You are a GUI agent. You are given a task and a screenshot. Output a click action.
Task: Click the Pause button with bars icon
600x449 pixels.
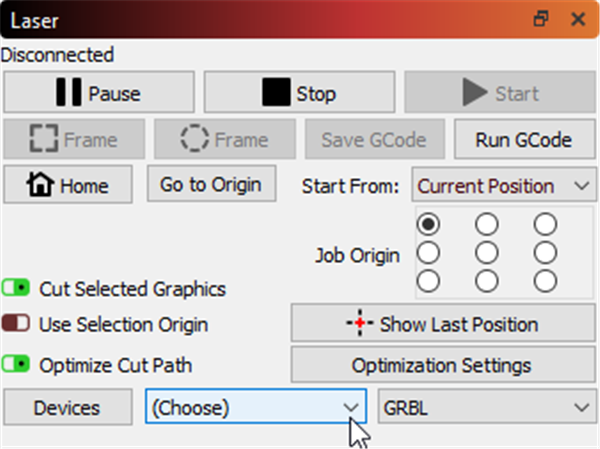coord(99,94)
